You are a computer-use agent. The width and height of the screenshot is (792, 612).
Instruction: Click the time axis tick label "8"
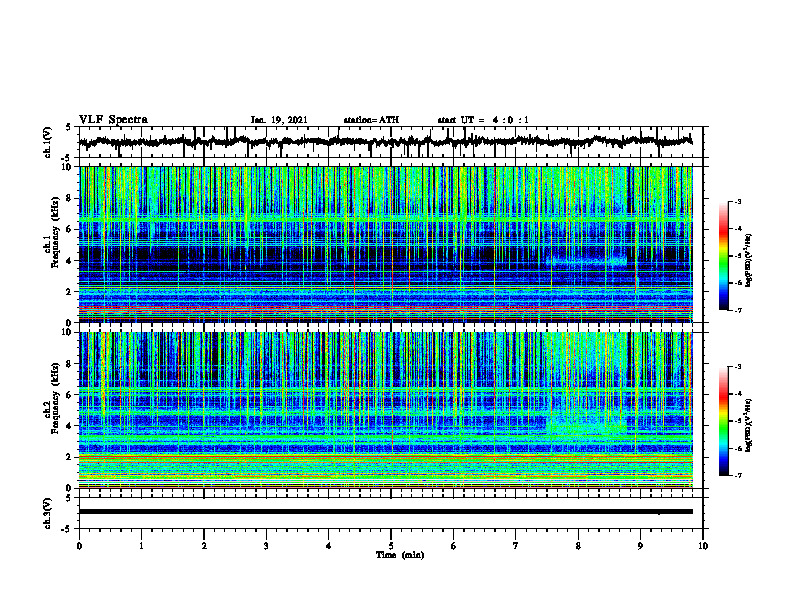[578, 546]
